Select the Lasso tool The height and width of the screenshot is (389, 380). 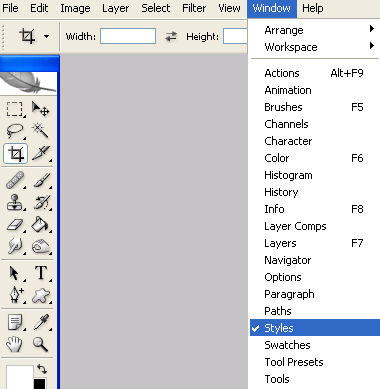coord(15,131)
